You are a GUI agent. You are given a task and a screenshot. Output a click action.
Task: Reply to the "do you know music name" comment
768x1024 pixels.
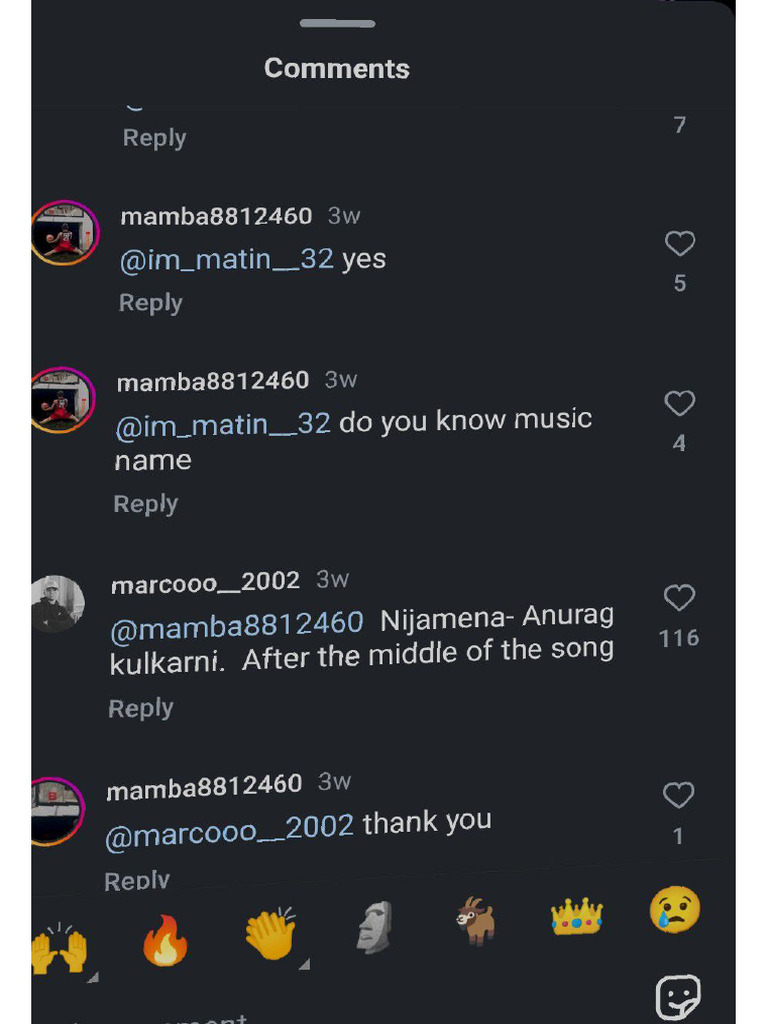tap(146, 504)
